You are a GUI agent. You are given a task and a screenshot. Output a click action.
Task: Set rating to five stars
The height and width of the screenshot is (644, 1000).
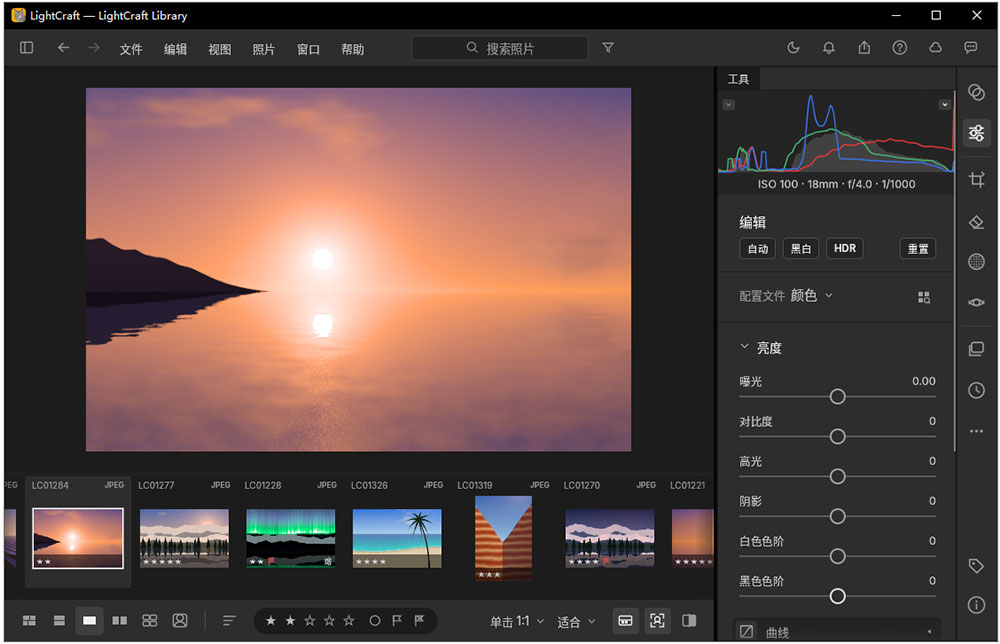[x=349, y=620]
